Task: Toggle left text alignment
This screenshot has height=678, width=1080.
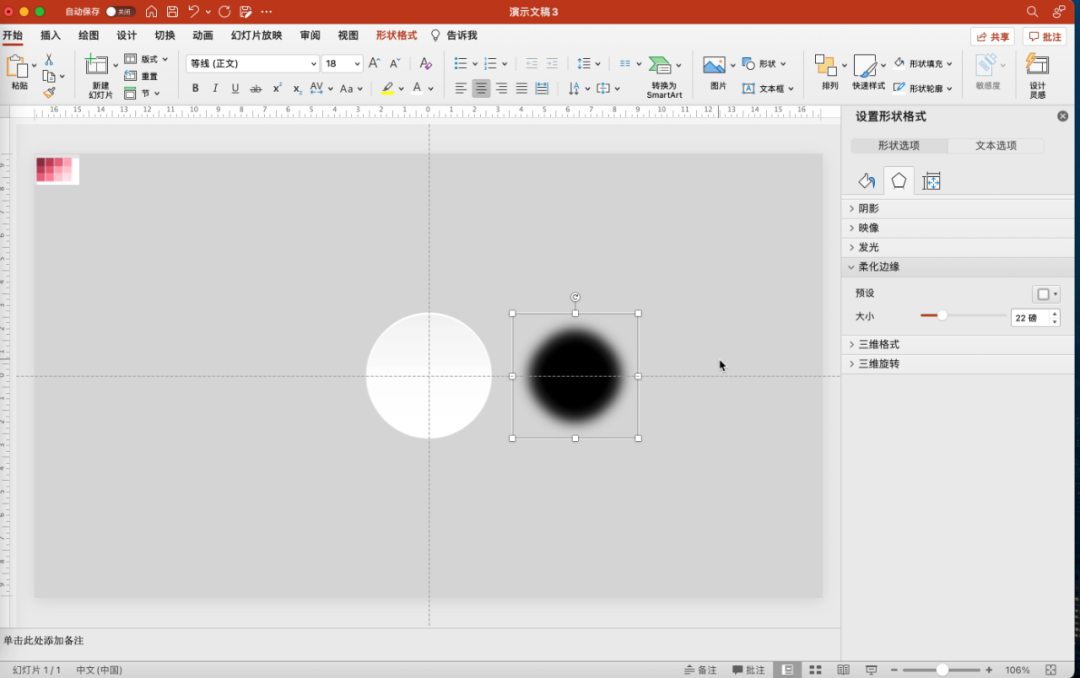Action: coord(461,88)
